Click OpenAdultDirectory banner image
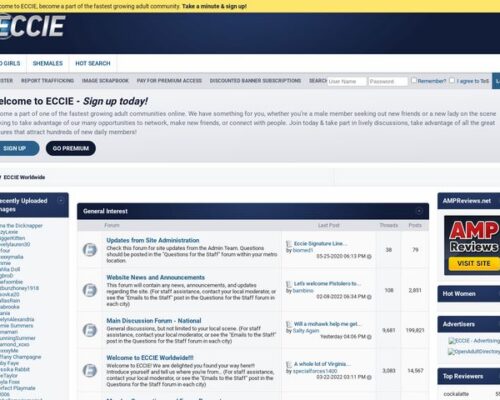The height and width of the screenshot is (400, 500). (474, 351)
